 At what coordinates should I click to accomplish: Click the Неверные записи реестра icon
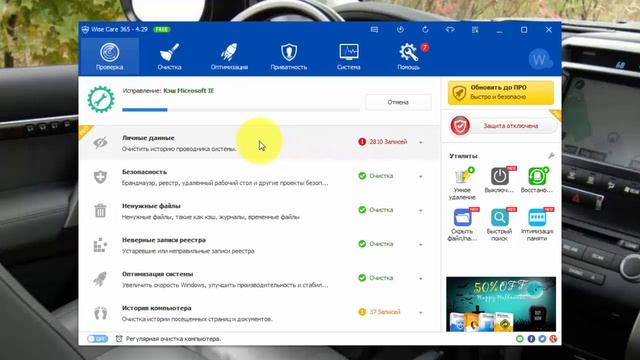[100, 245]
